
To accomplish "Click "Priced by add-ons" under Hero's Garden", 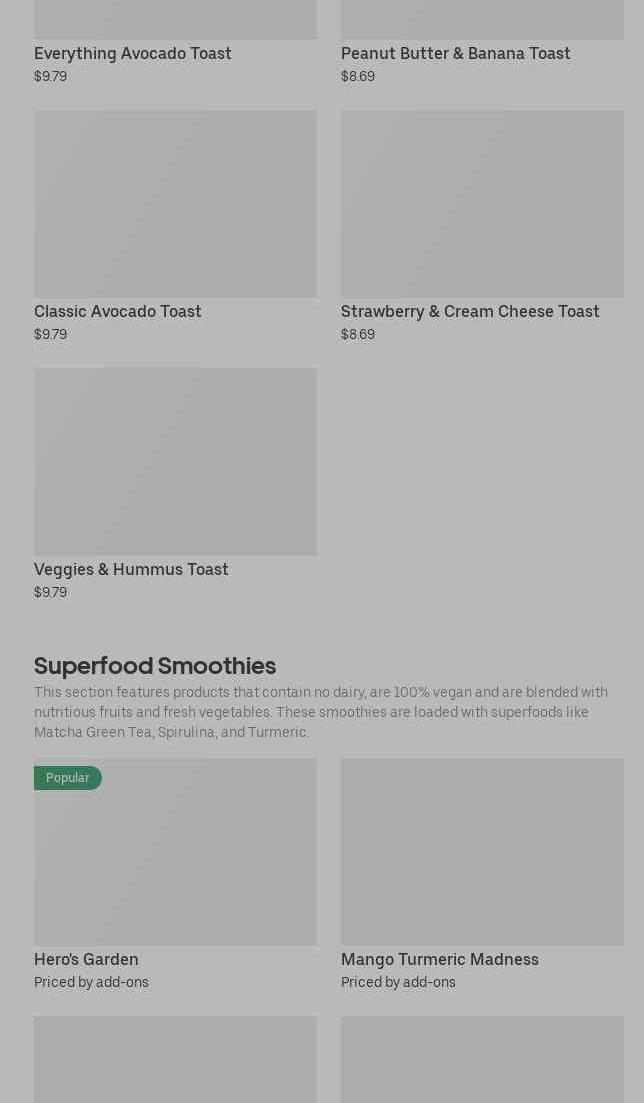I will pyautogui.click(x=91, y=982).
